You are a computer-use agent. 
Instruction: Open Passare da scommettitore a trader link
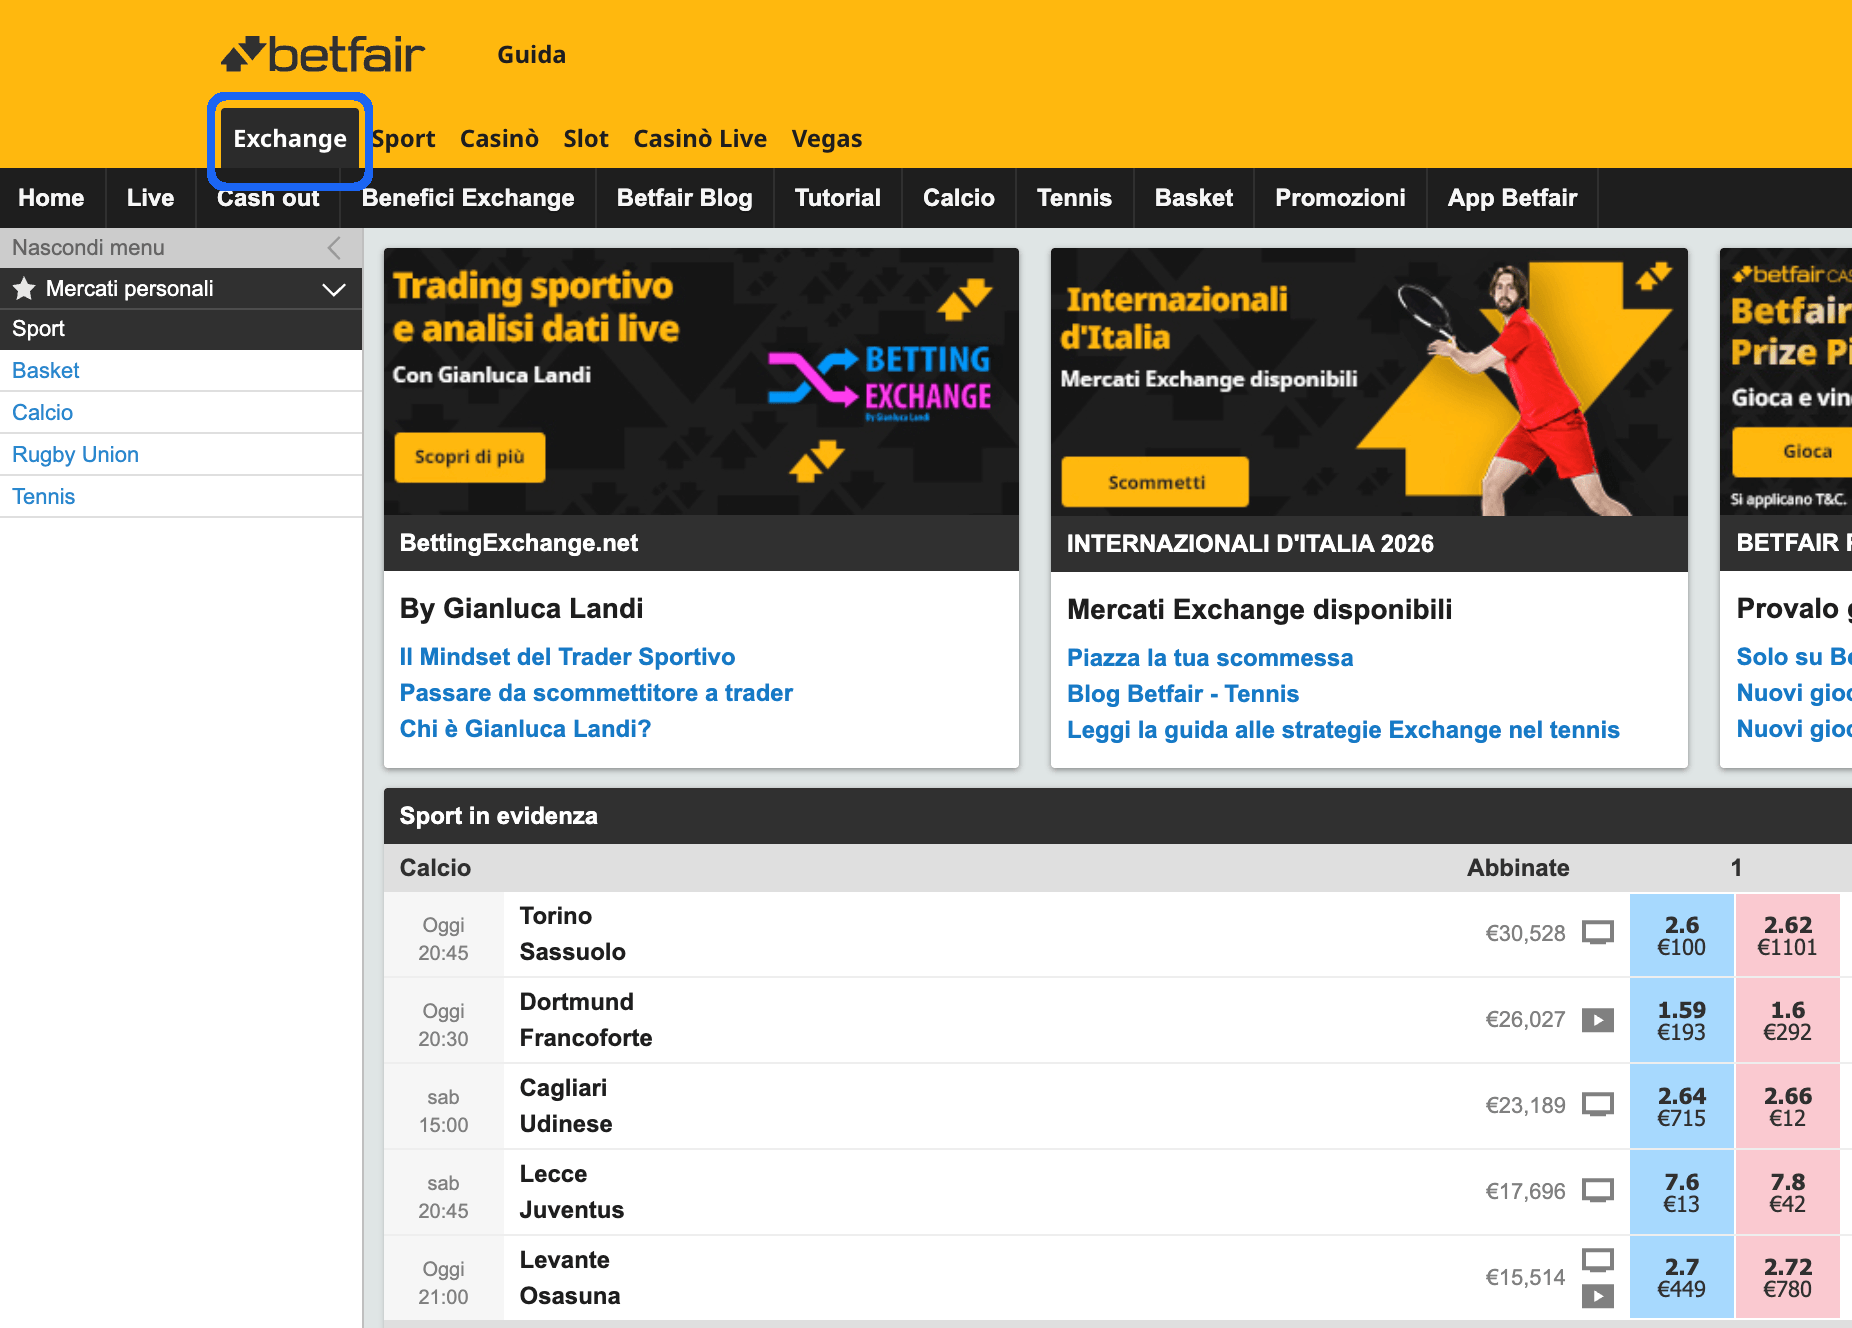tap(596, 693)
